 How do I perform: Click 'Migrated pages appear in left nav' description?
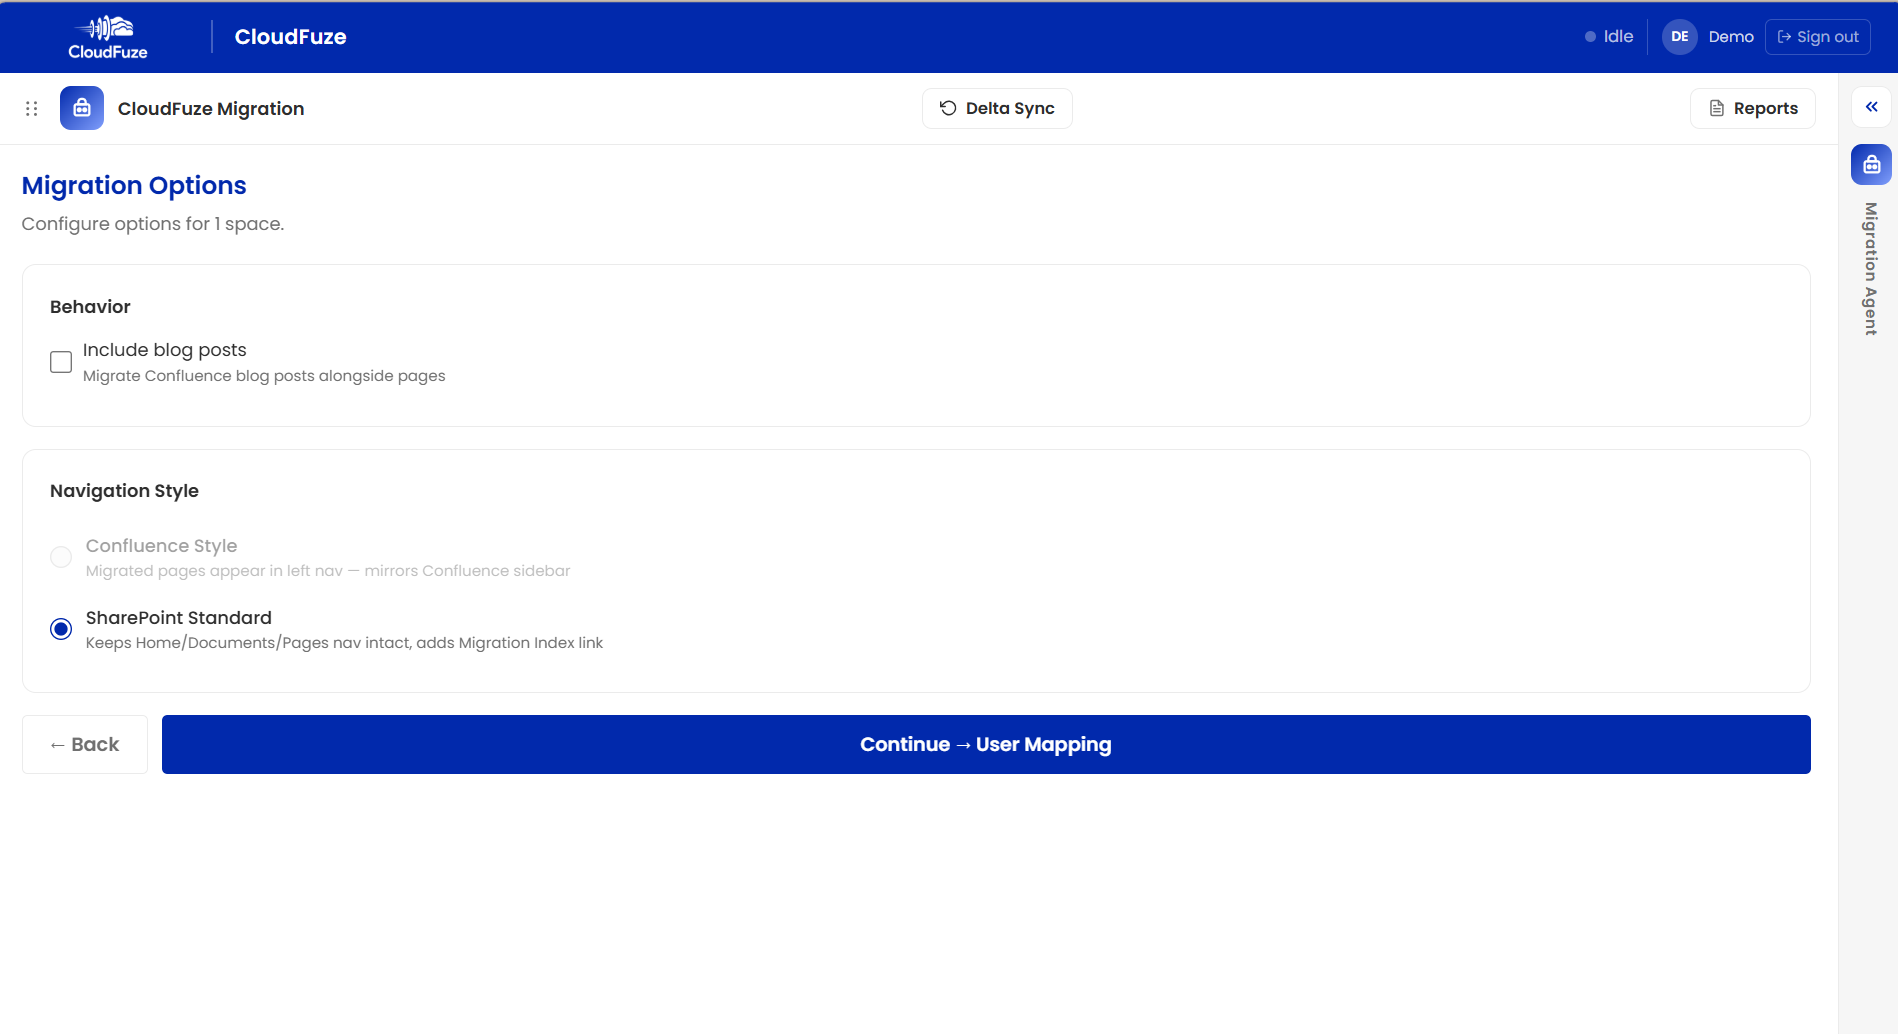tap(328, 571)
